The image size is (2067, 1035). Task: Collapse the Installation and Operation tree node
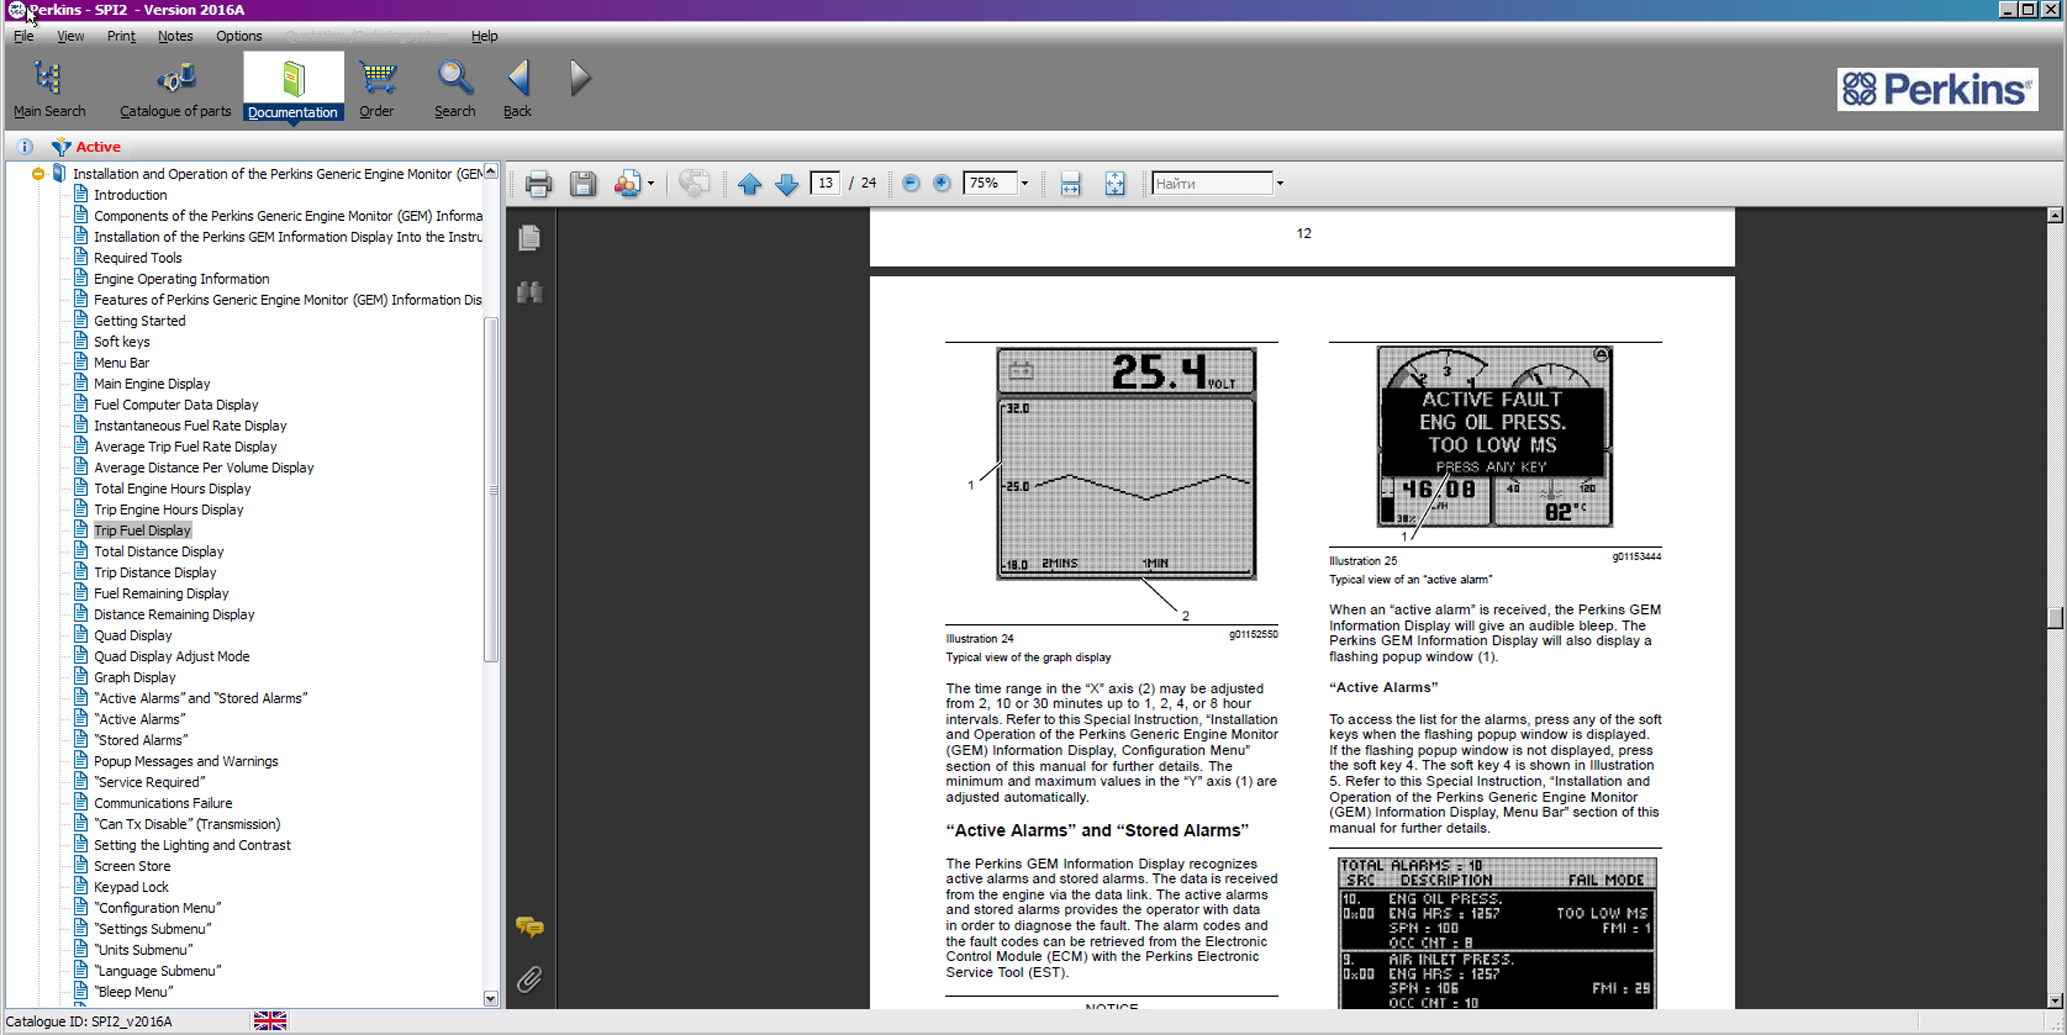(38, 174)
